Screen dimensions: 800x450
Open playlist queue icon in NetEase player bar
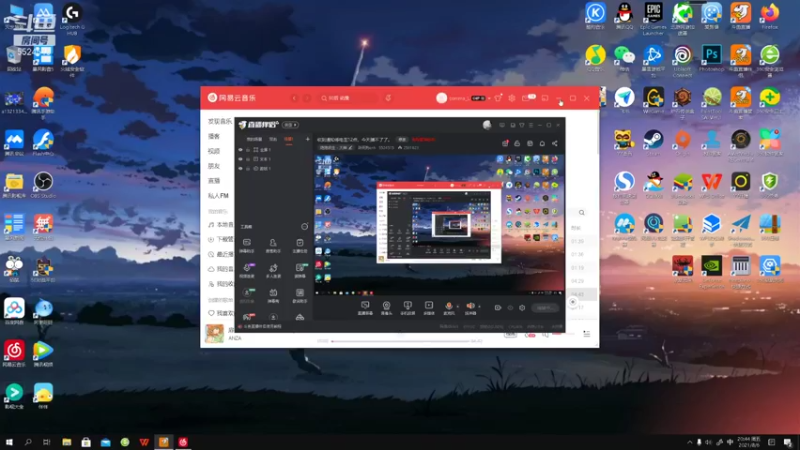pyautogui.click(x=587, y=334)
